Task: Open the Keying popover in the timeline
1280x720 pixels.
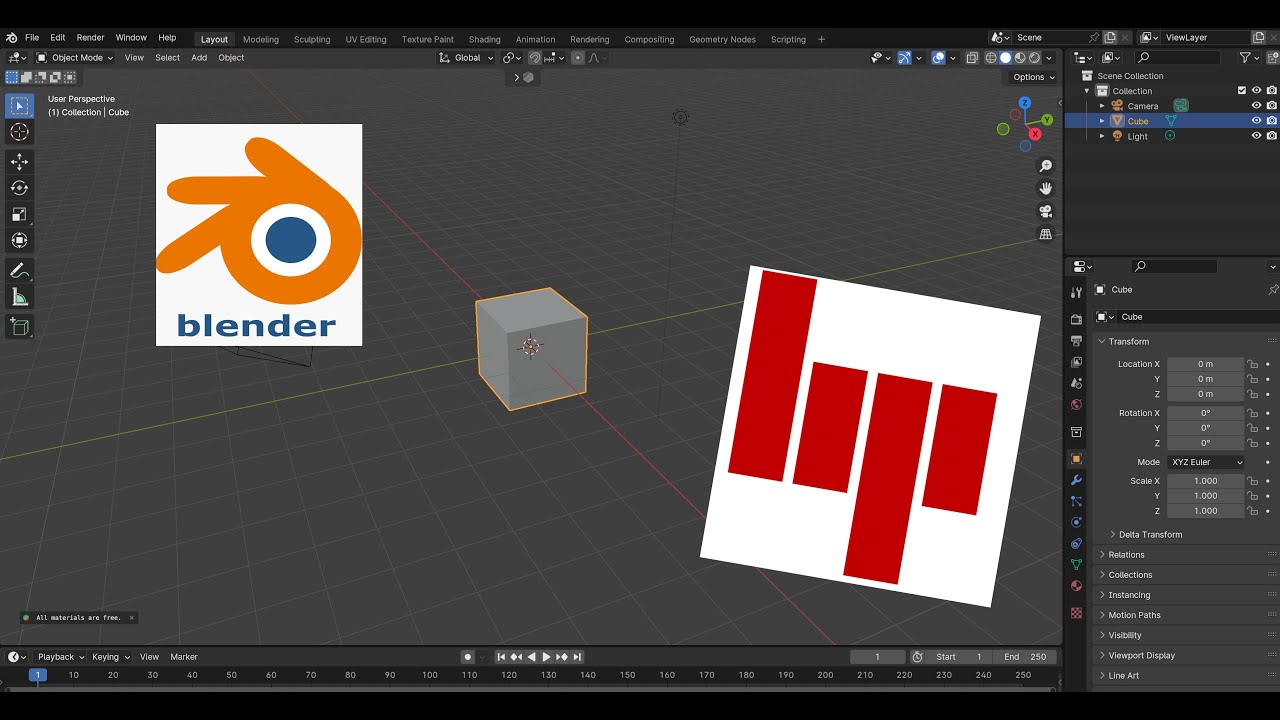Action: pos(111,657)
